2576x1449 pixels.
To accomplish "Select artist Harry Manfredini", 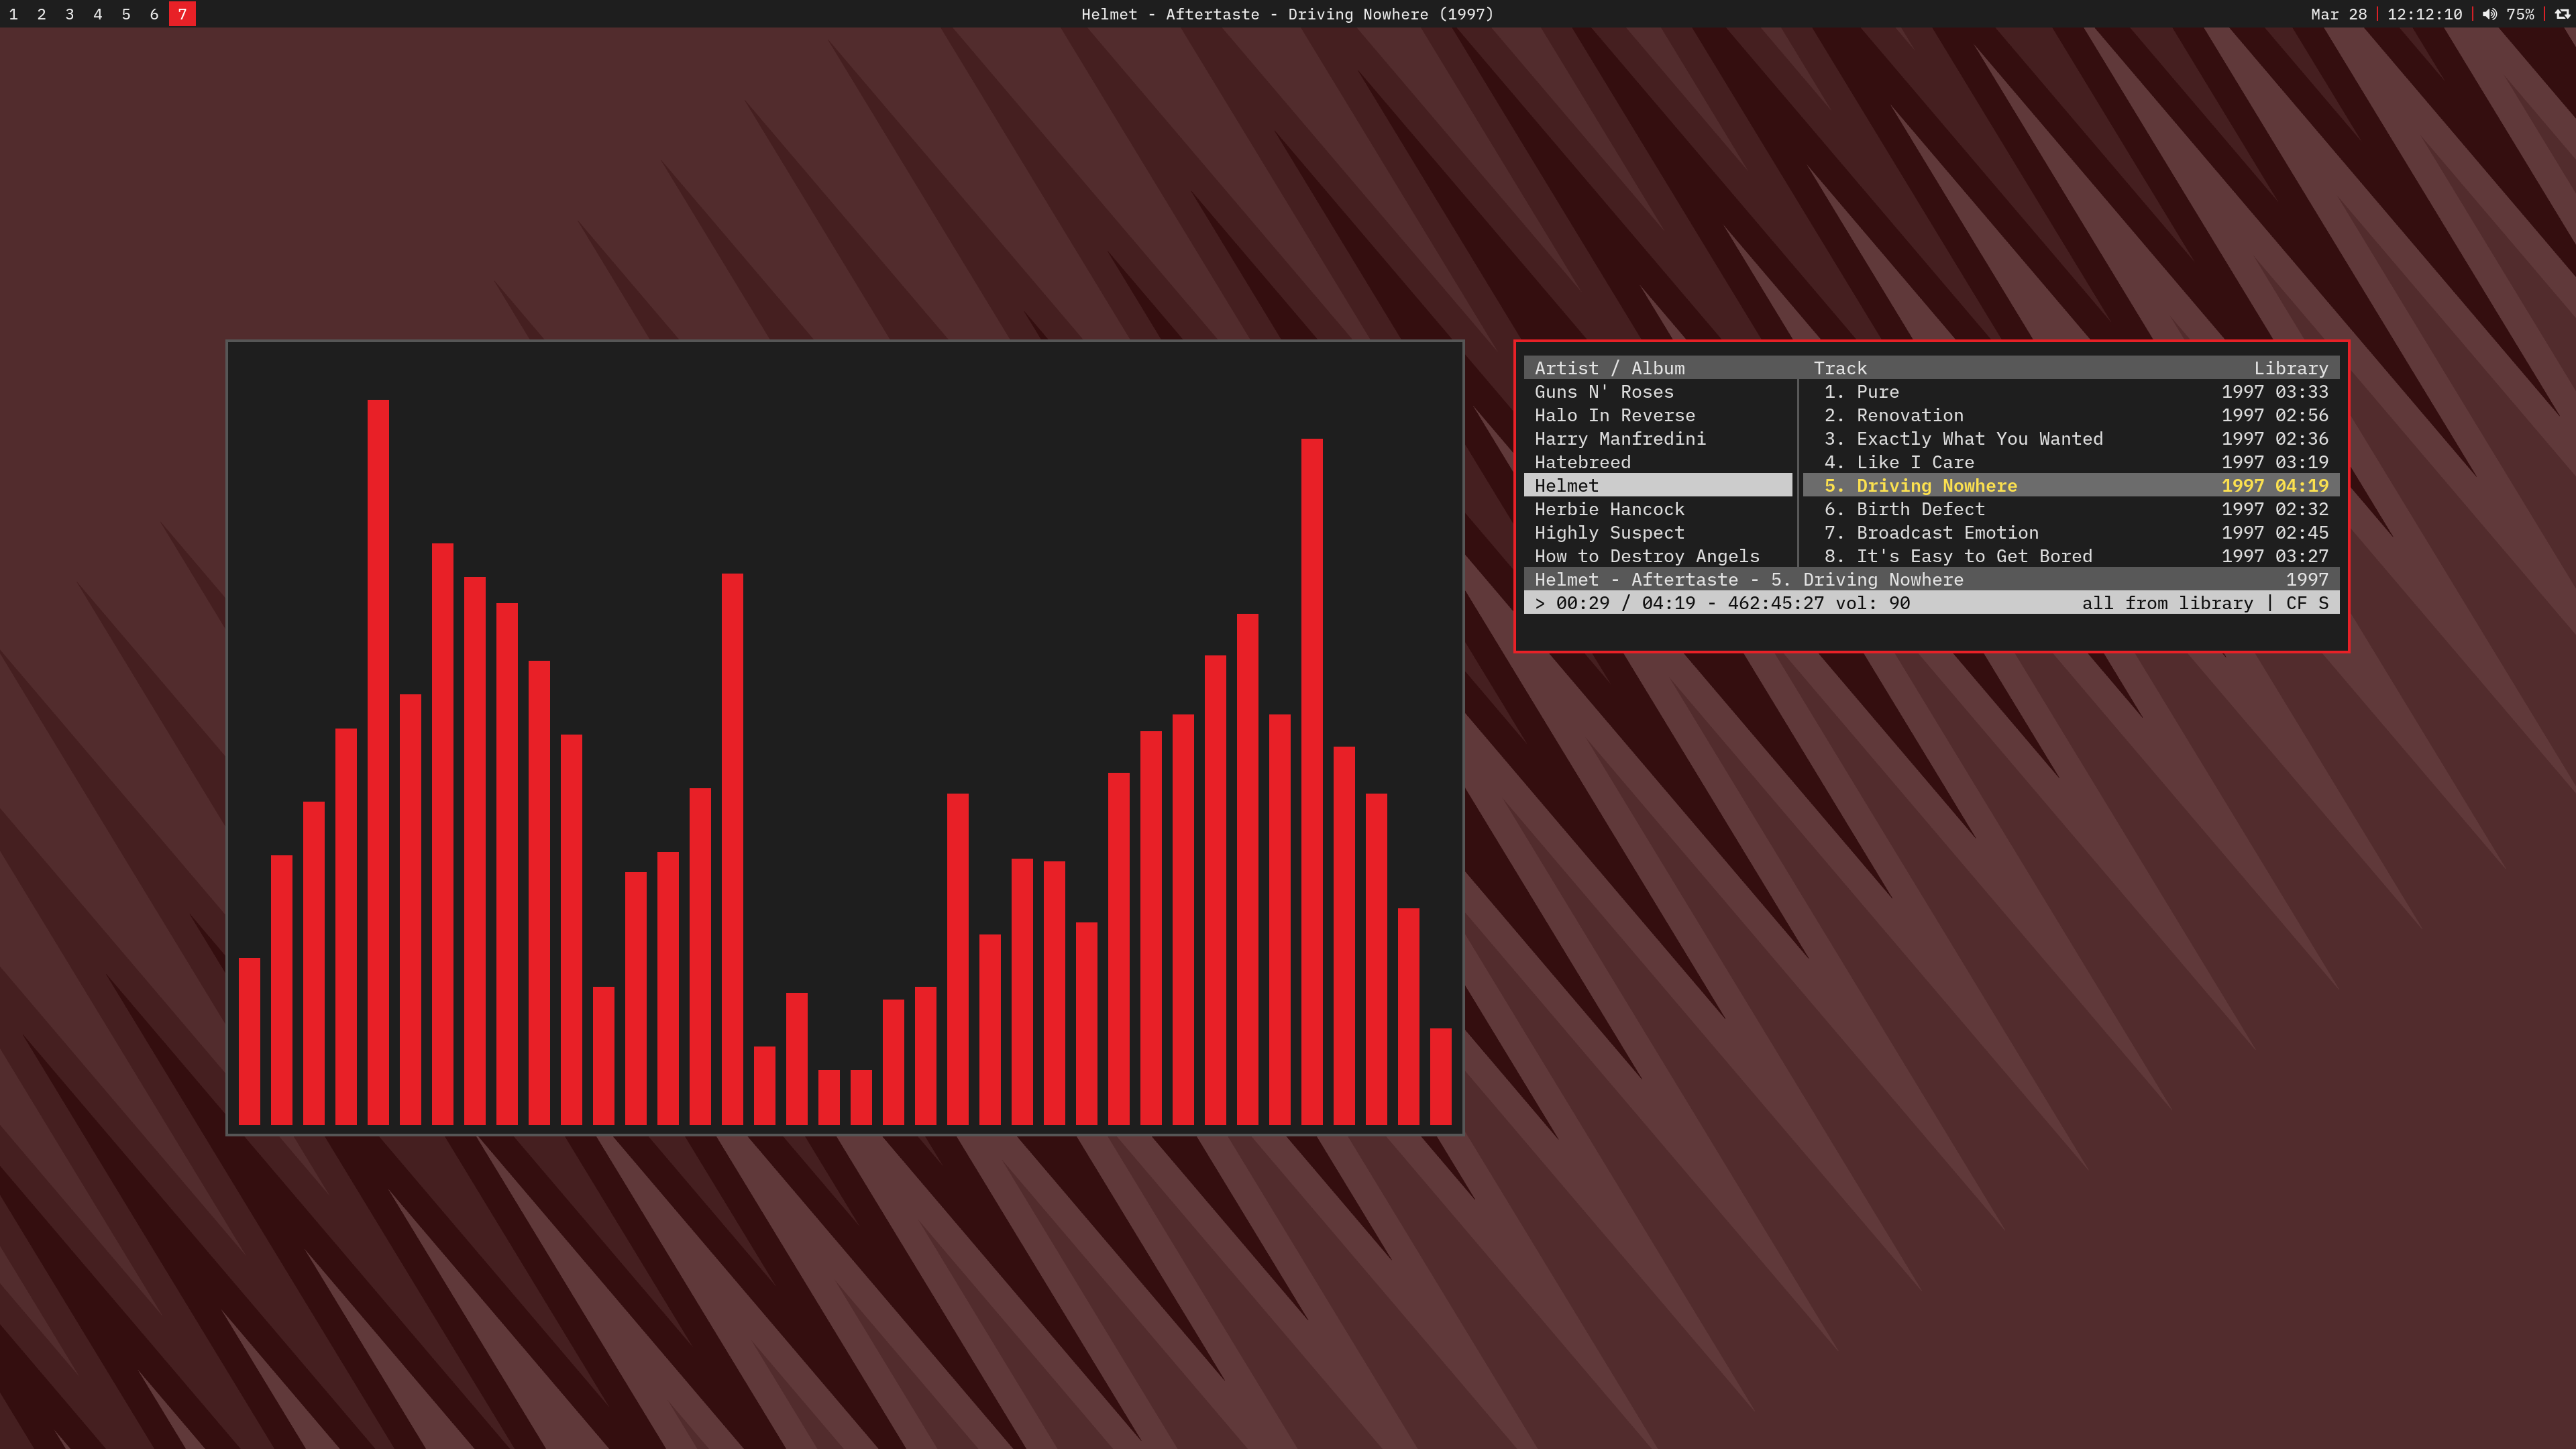I will [1658, 439].
